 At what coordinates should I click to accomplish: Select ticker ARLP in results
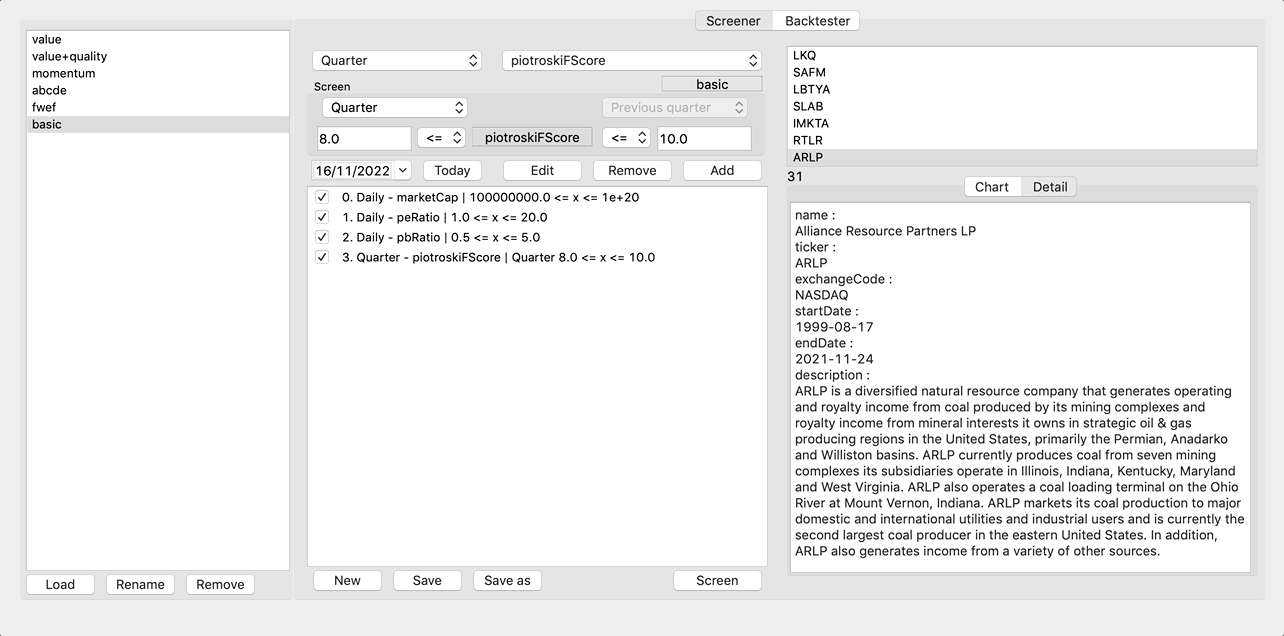[x=1022, y=157]
